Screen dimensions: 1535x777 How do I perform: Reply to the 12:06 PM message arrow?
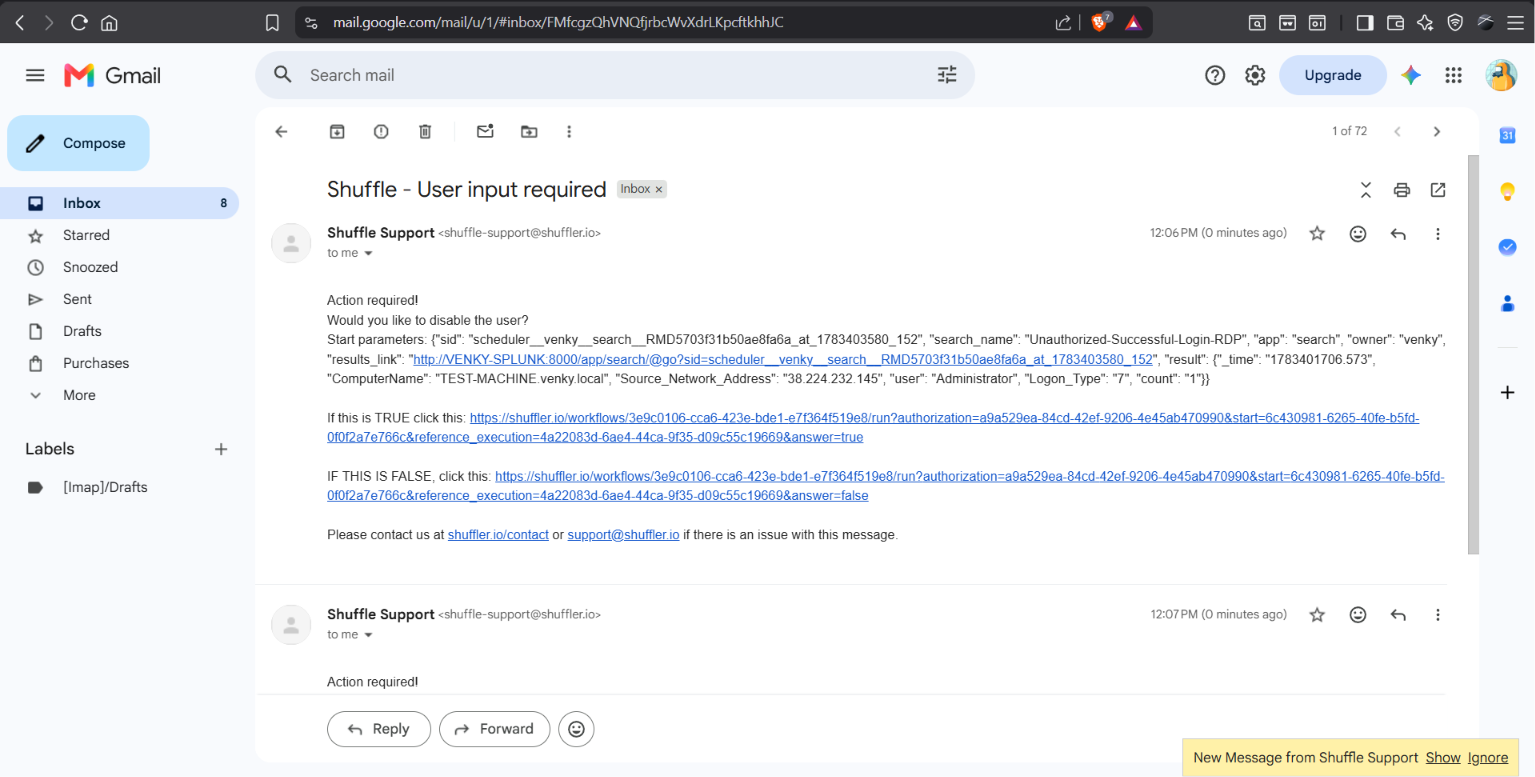pyautogui.click(x=1398, y=233)
